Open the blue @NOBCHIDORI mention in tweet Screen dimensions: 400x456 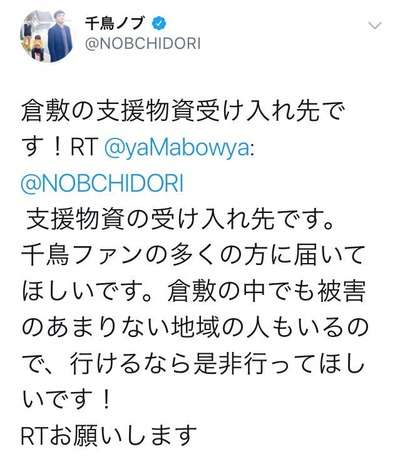(x=102, y=184)
